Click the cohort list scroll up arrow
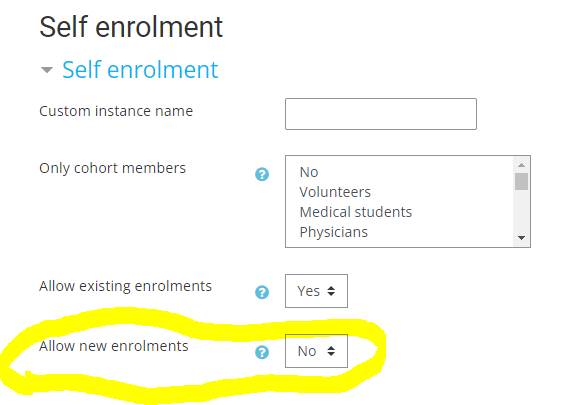 tap(521, 165)
